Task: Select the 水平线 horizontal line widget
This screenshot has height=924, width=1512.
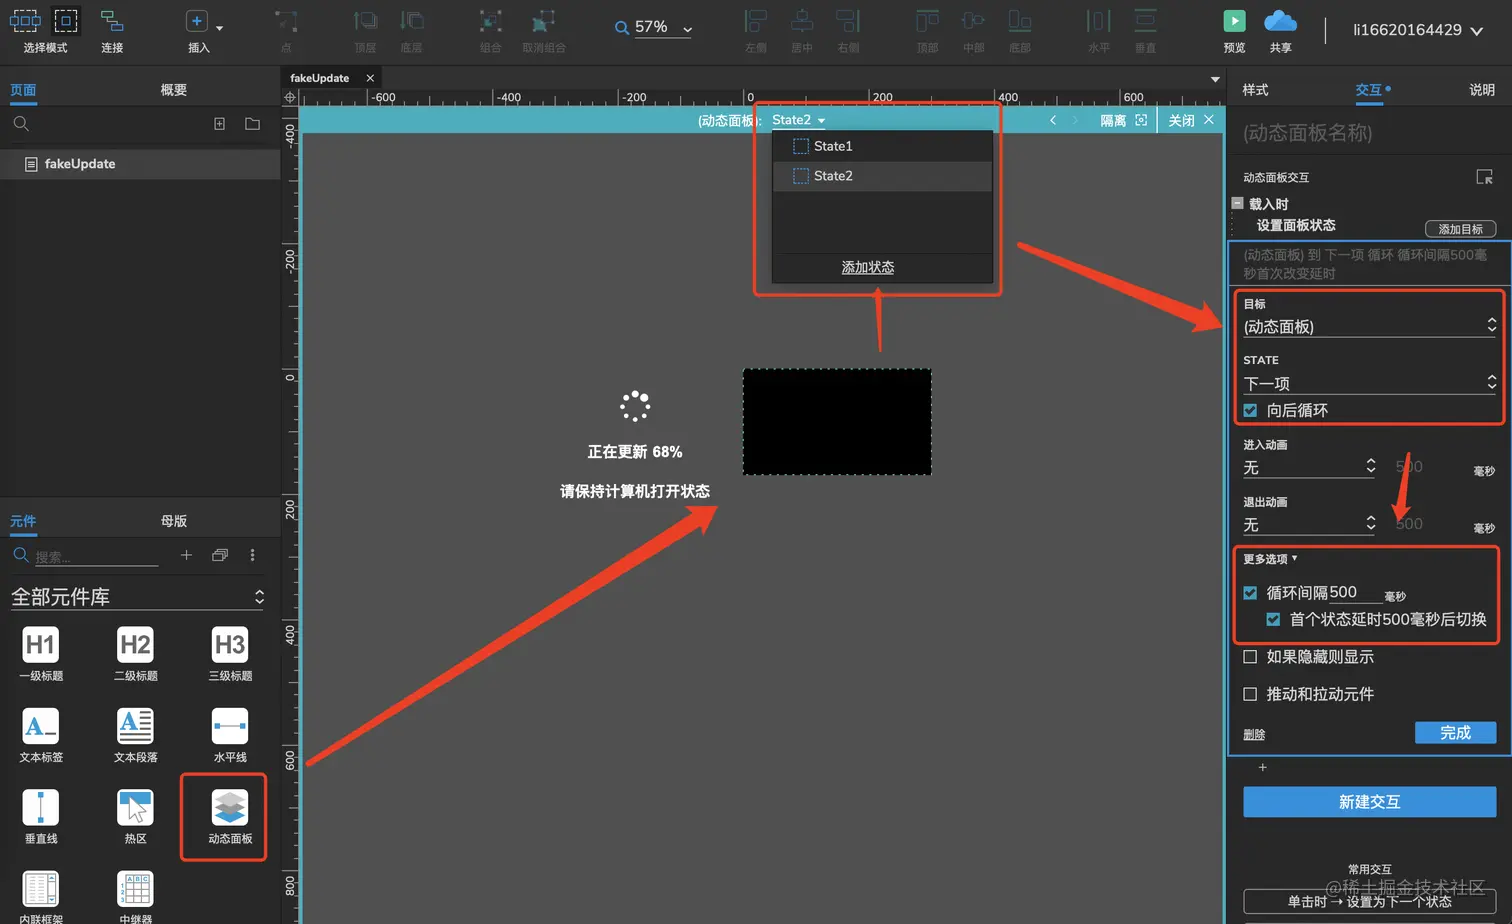Action: click(230, 735)
